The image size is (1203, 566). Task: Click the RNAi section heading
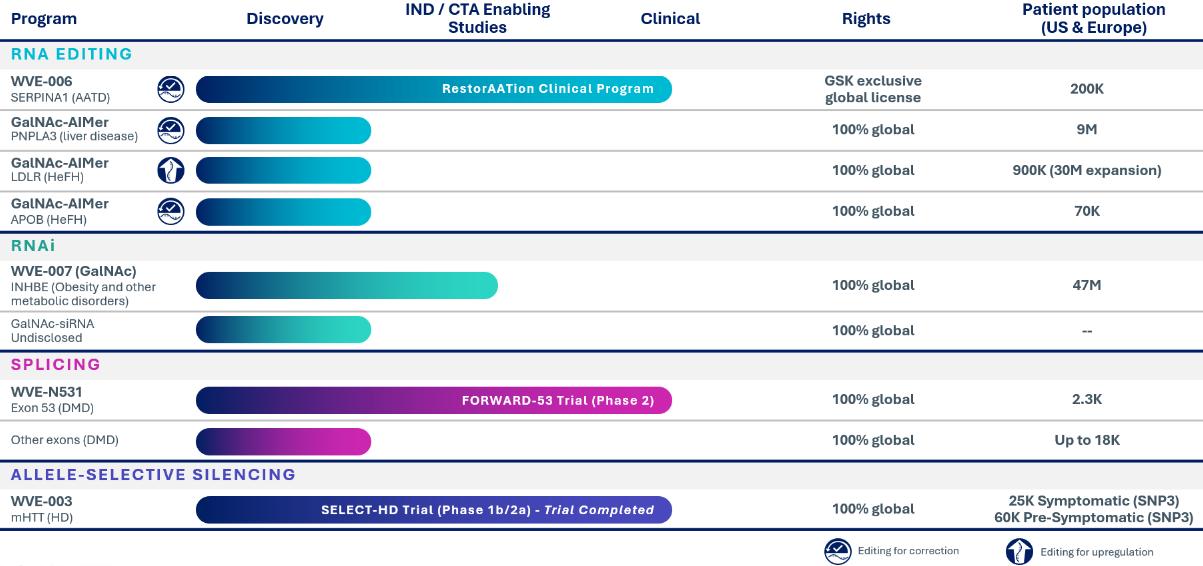pyautogui.click(x=33, y=245)
